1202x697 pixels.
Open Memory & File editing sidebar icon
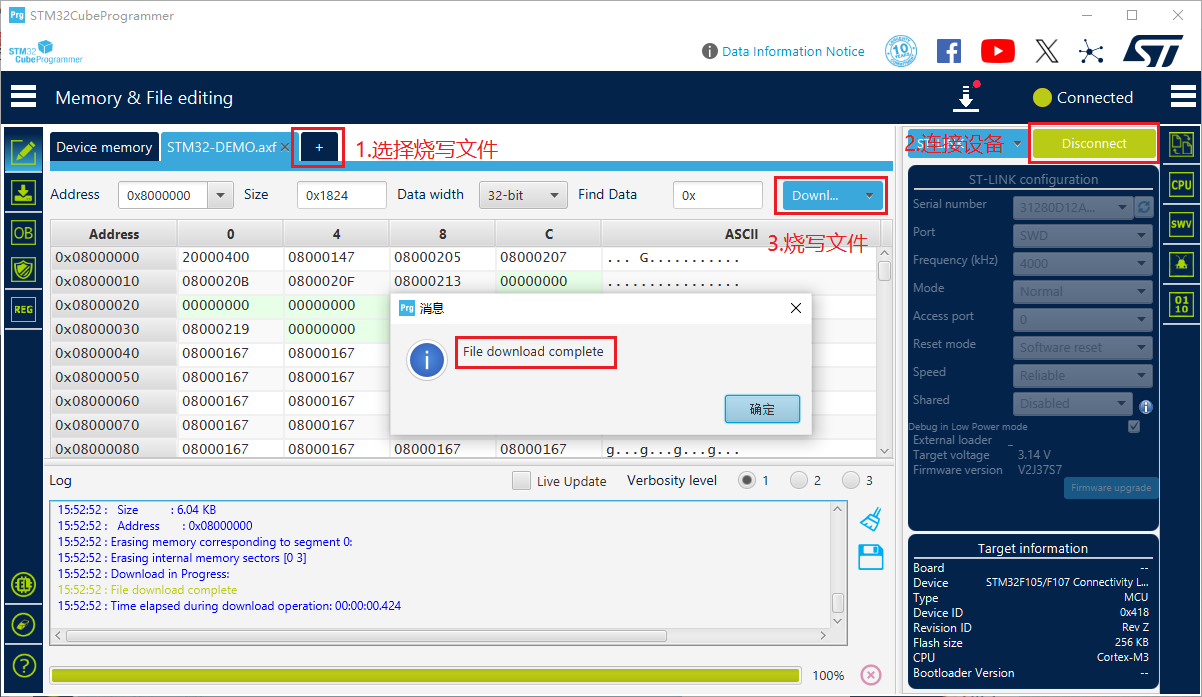pos(23,152)
